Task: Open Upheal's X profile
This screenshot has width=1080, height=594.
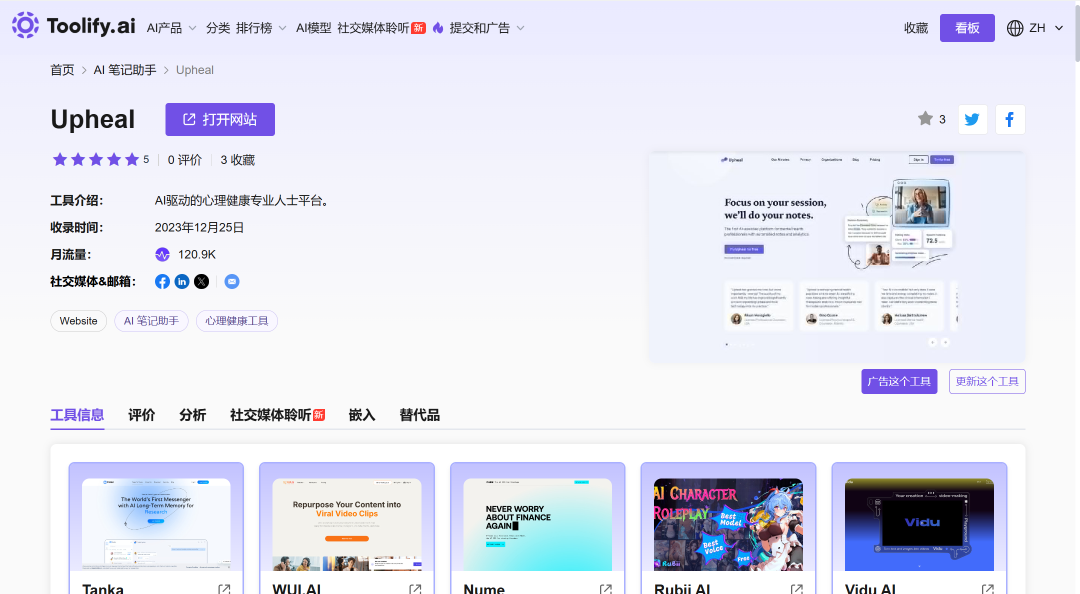Action: click(201, 281)
